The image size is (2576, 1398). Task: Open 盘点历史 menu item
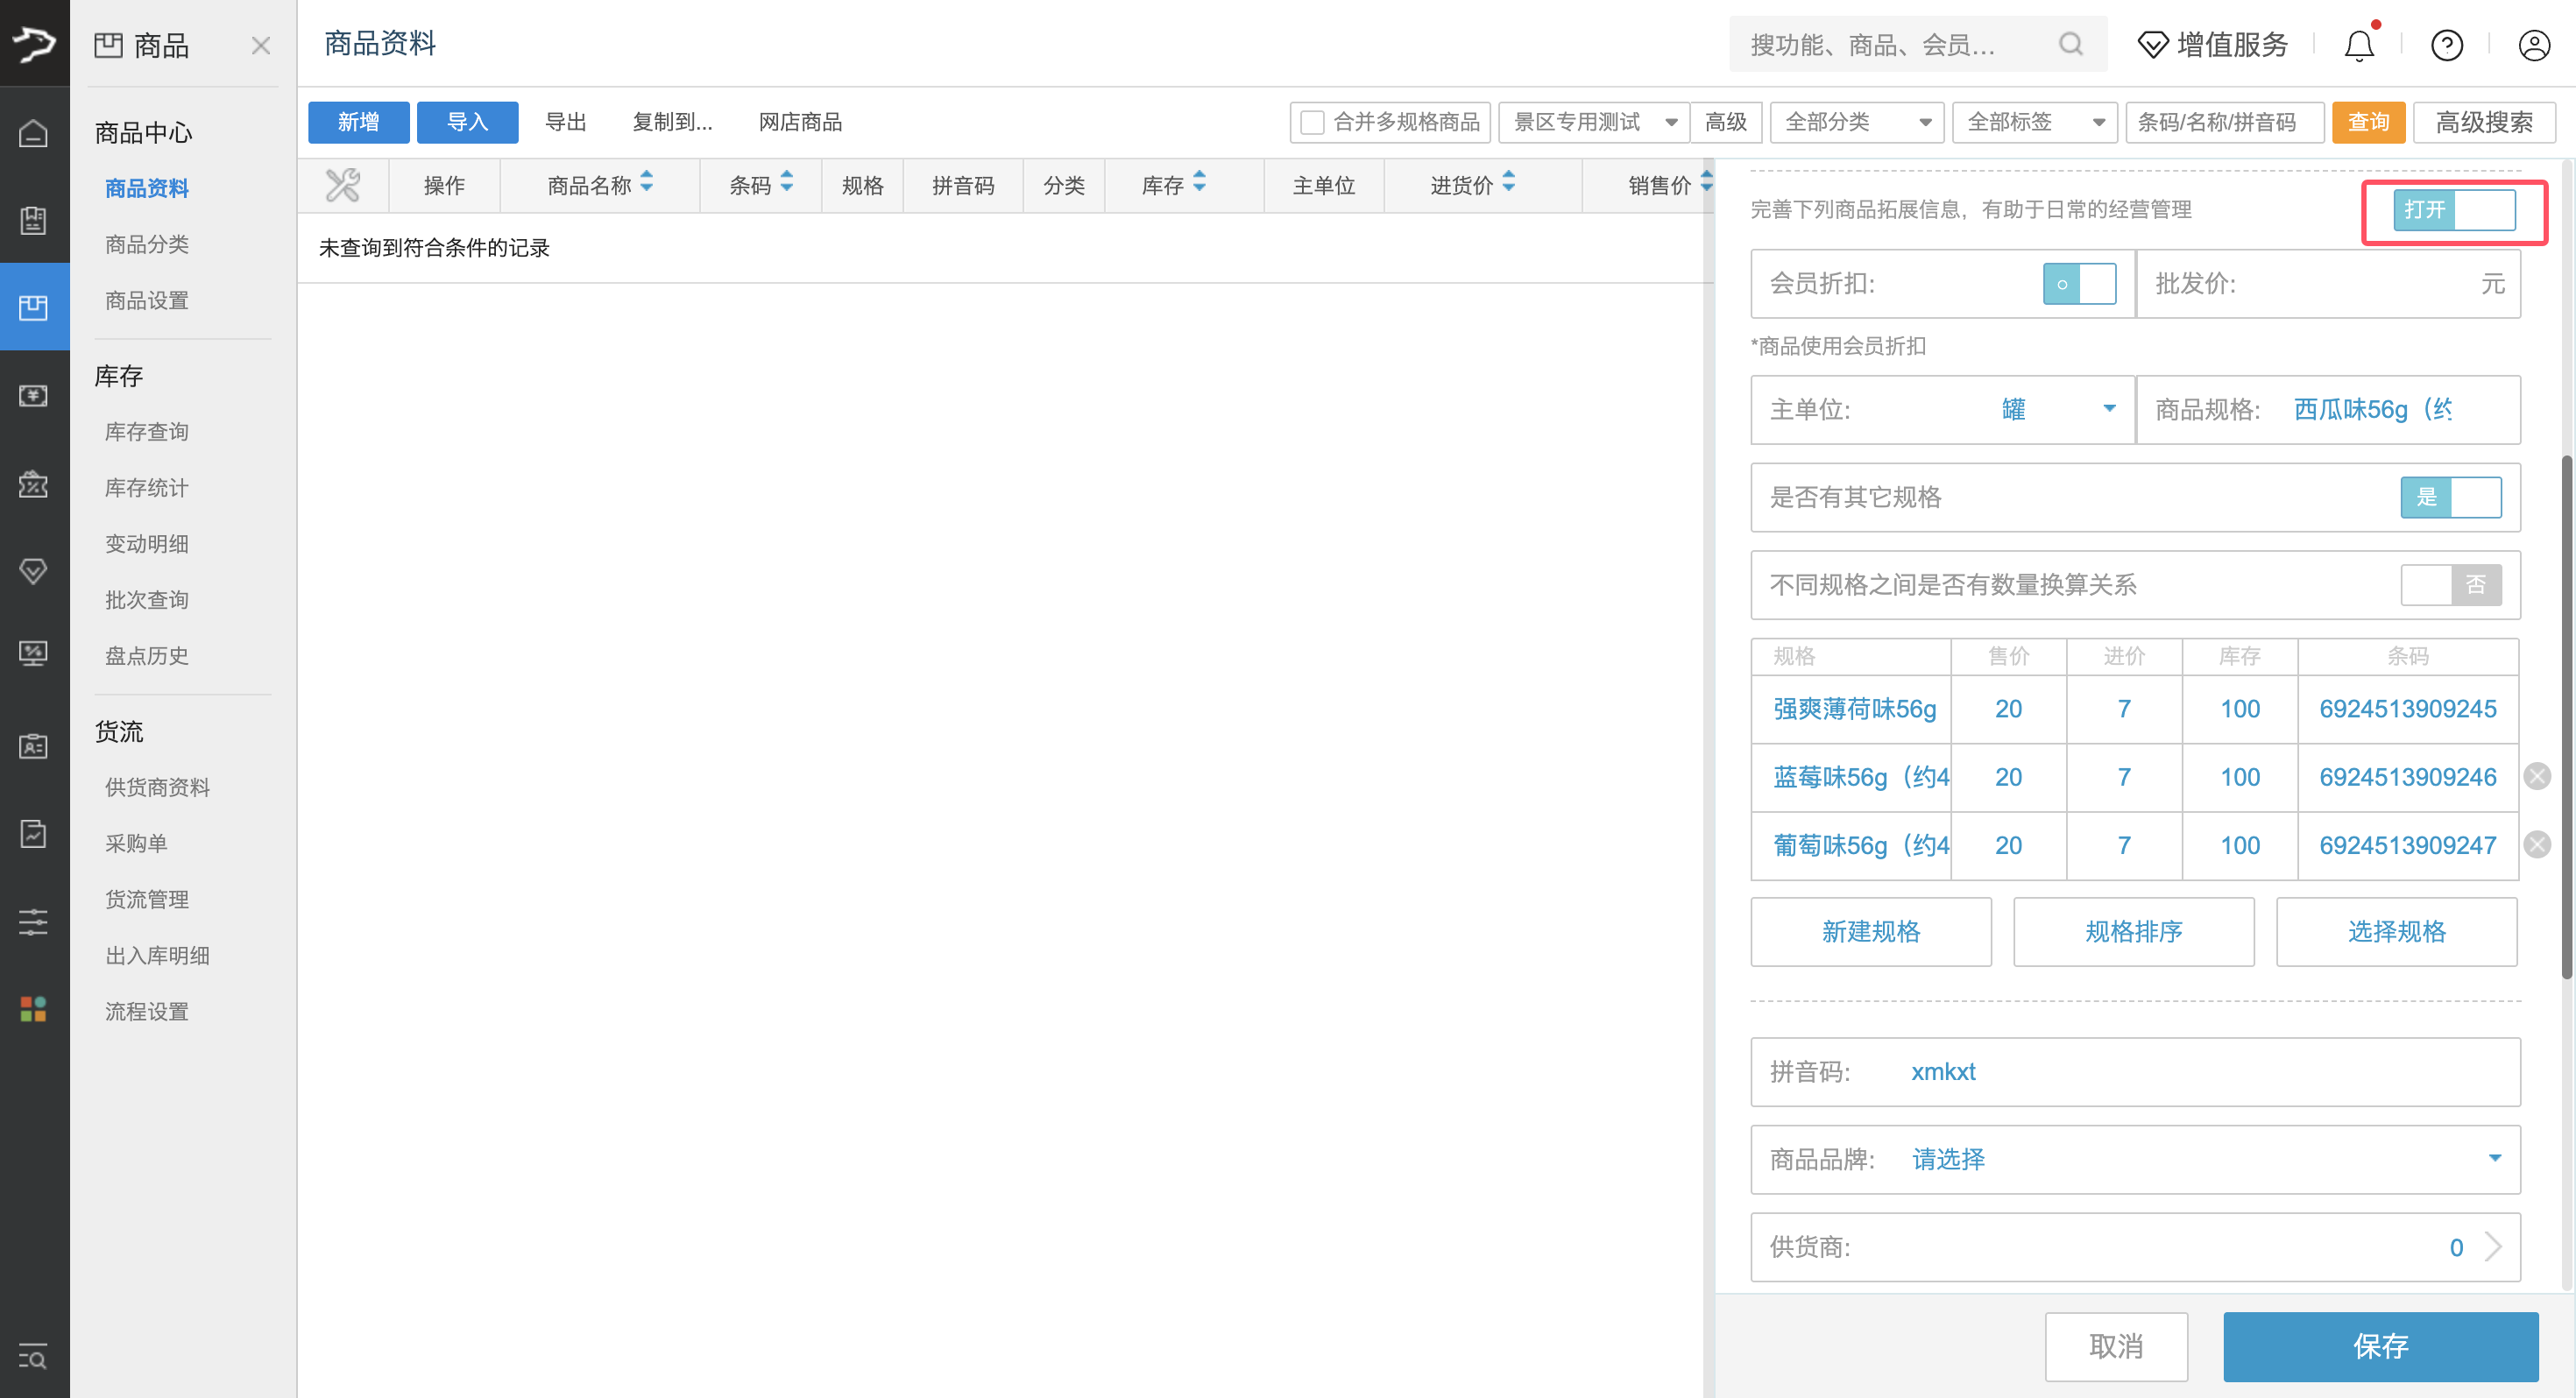(147, 656)
